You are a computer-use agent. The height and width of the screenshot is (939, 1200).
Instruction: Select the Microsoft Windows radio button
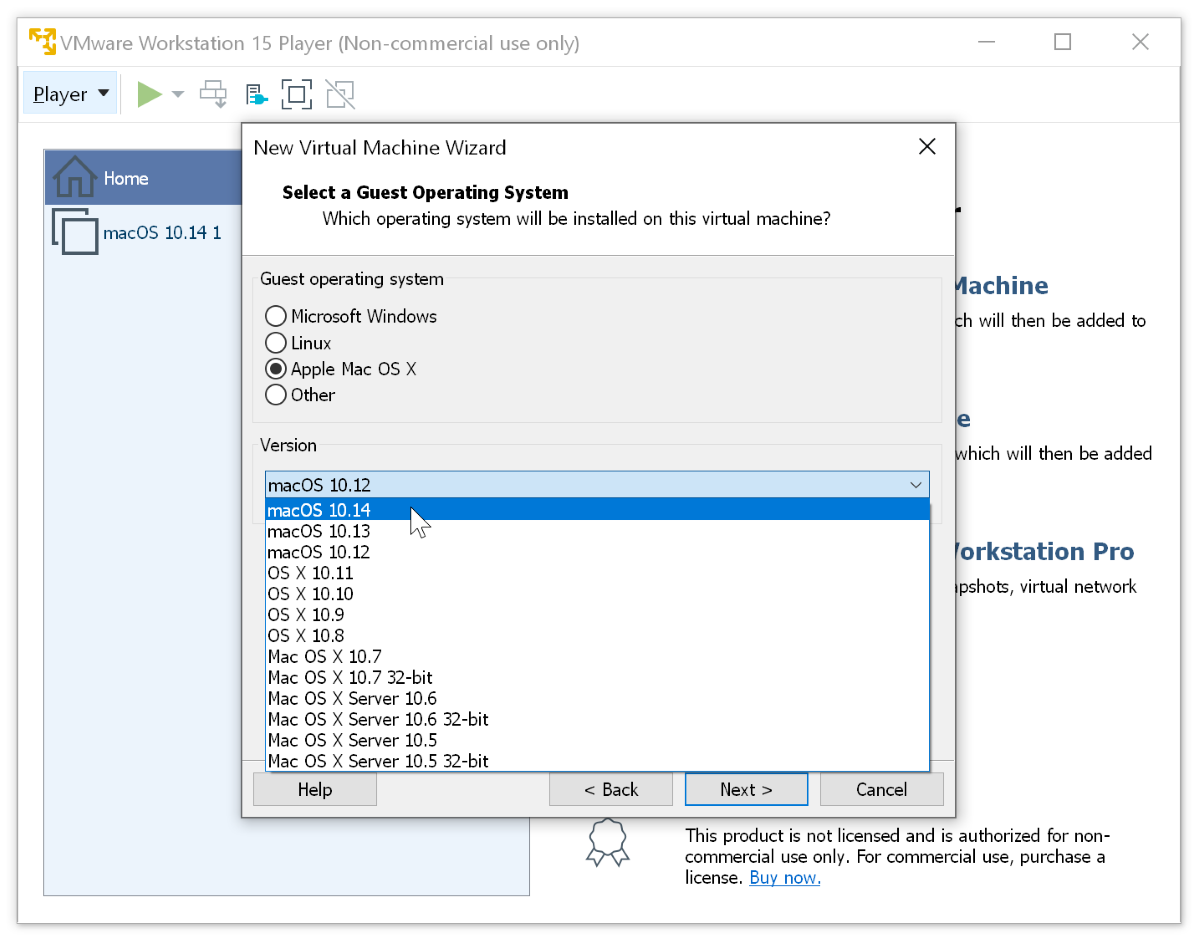coord(276,316)
